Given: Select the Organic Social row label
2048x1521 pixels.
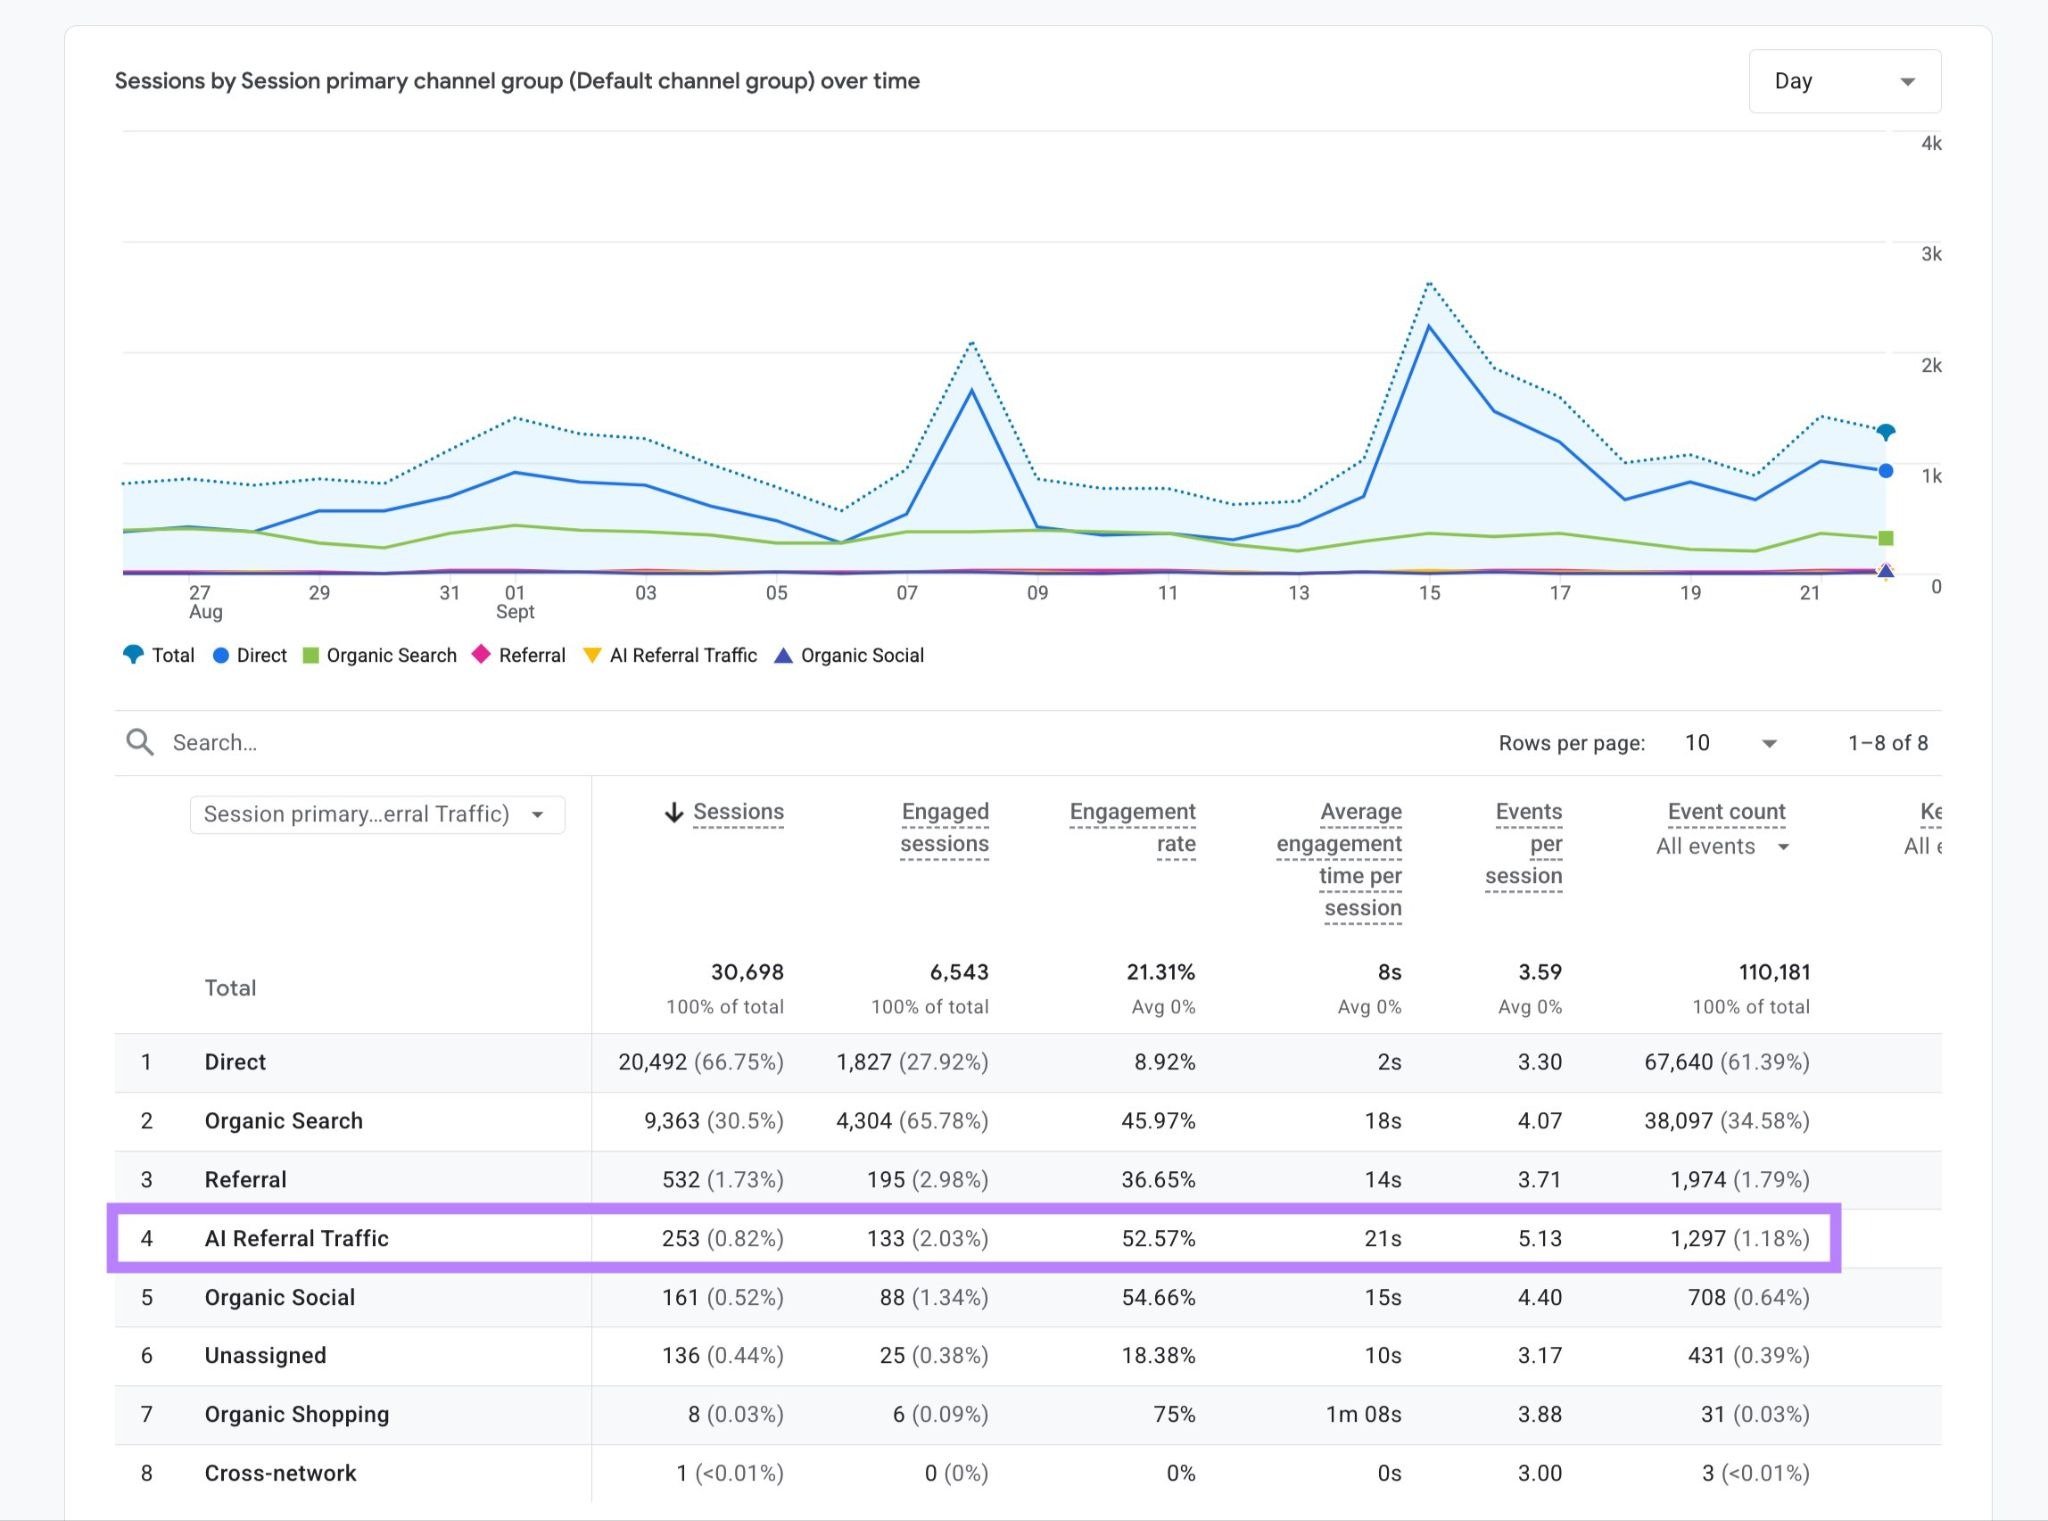Looking at the screenshot, I should [280, 1298].
